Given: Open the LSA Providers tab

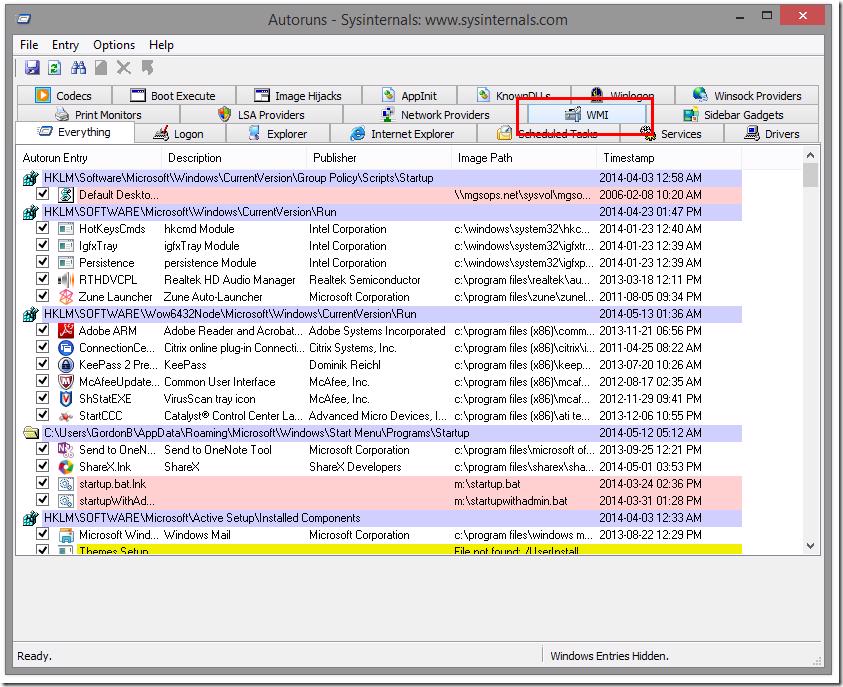Looking at the screenshot, I should pyautogui.click(x=261, y=114).
